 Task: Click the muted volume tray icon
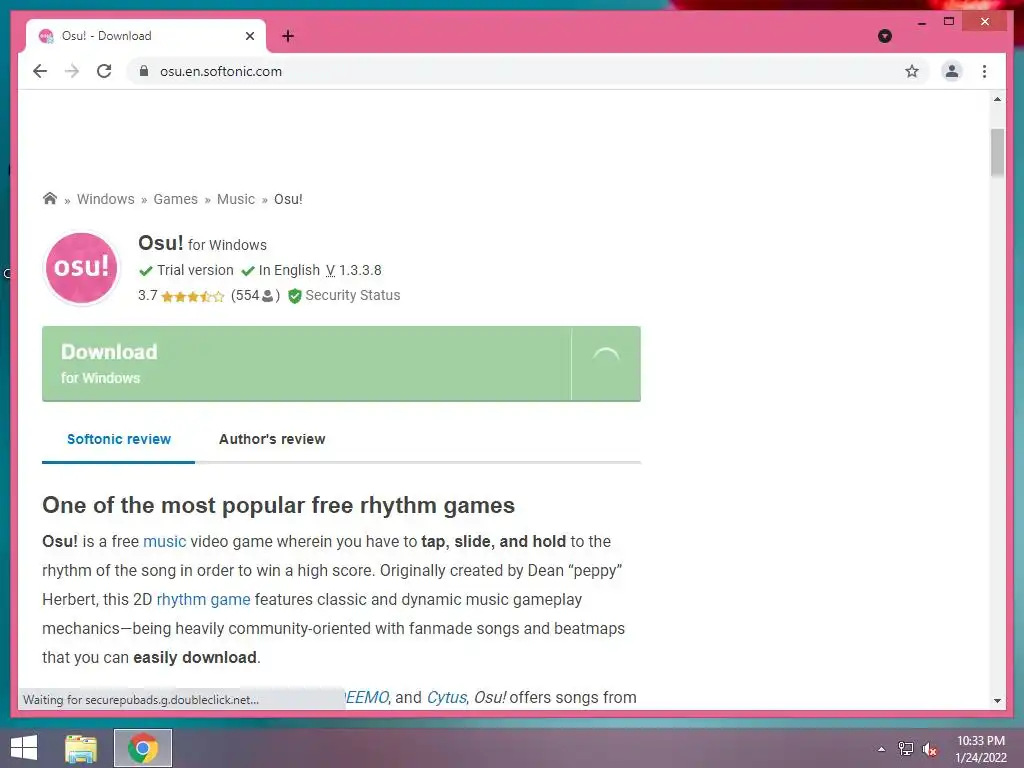(x=930, y=749)
